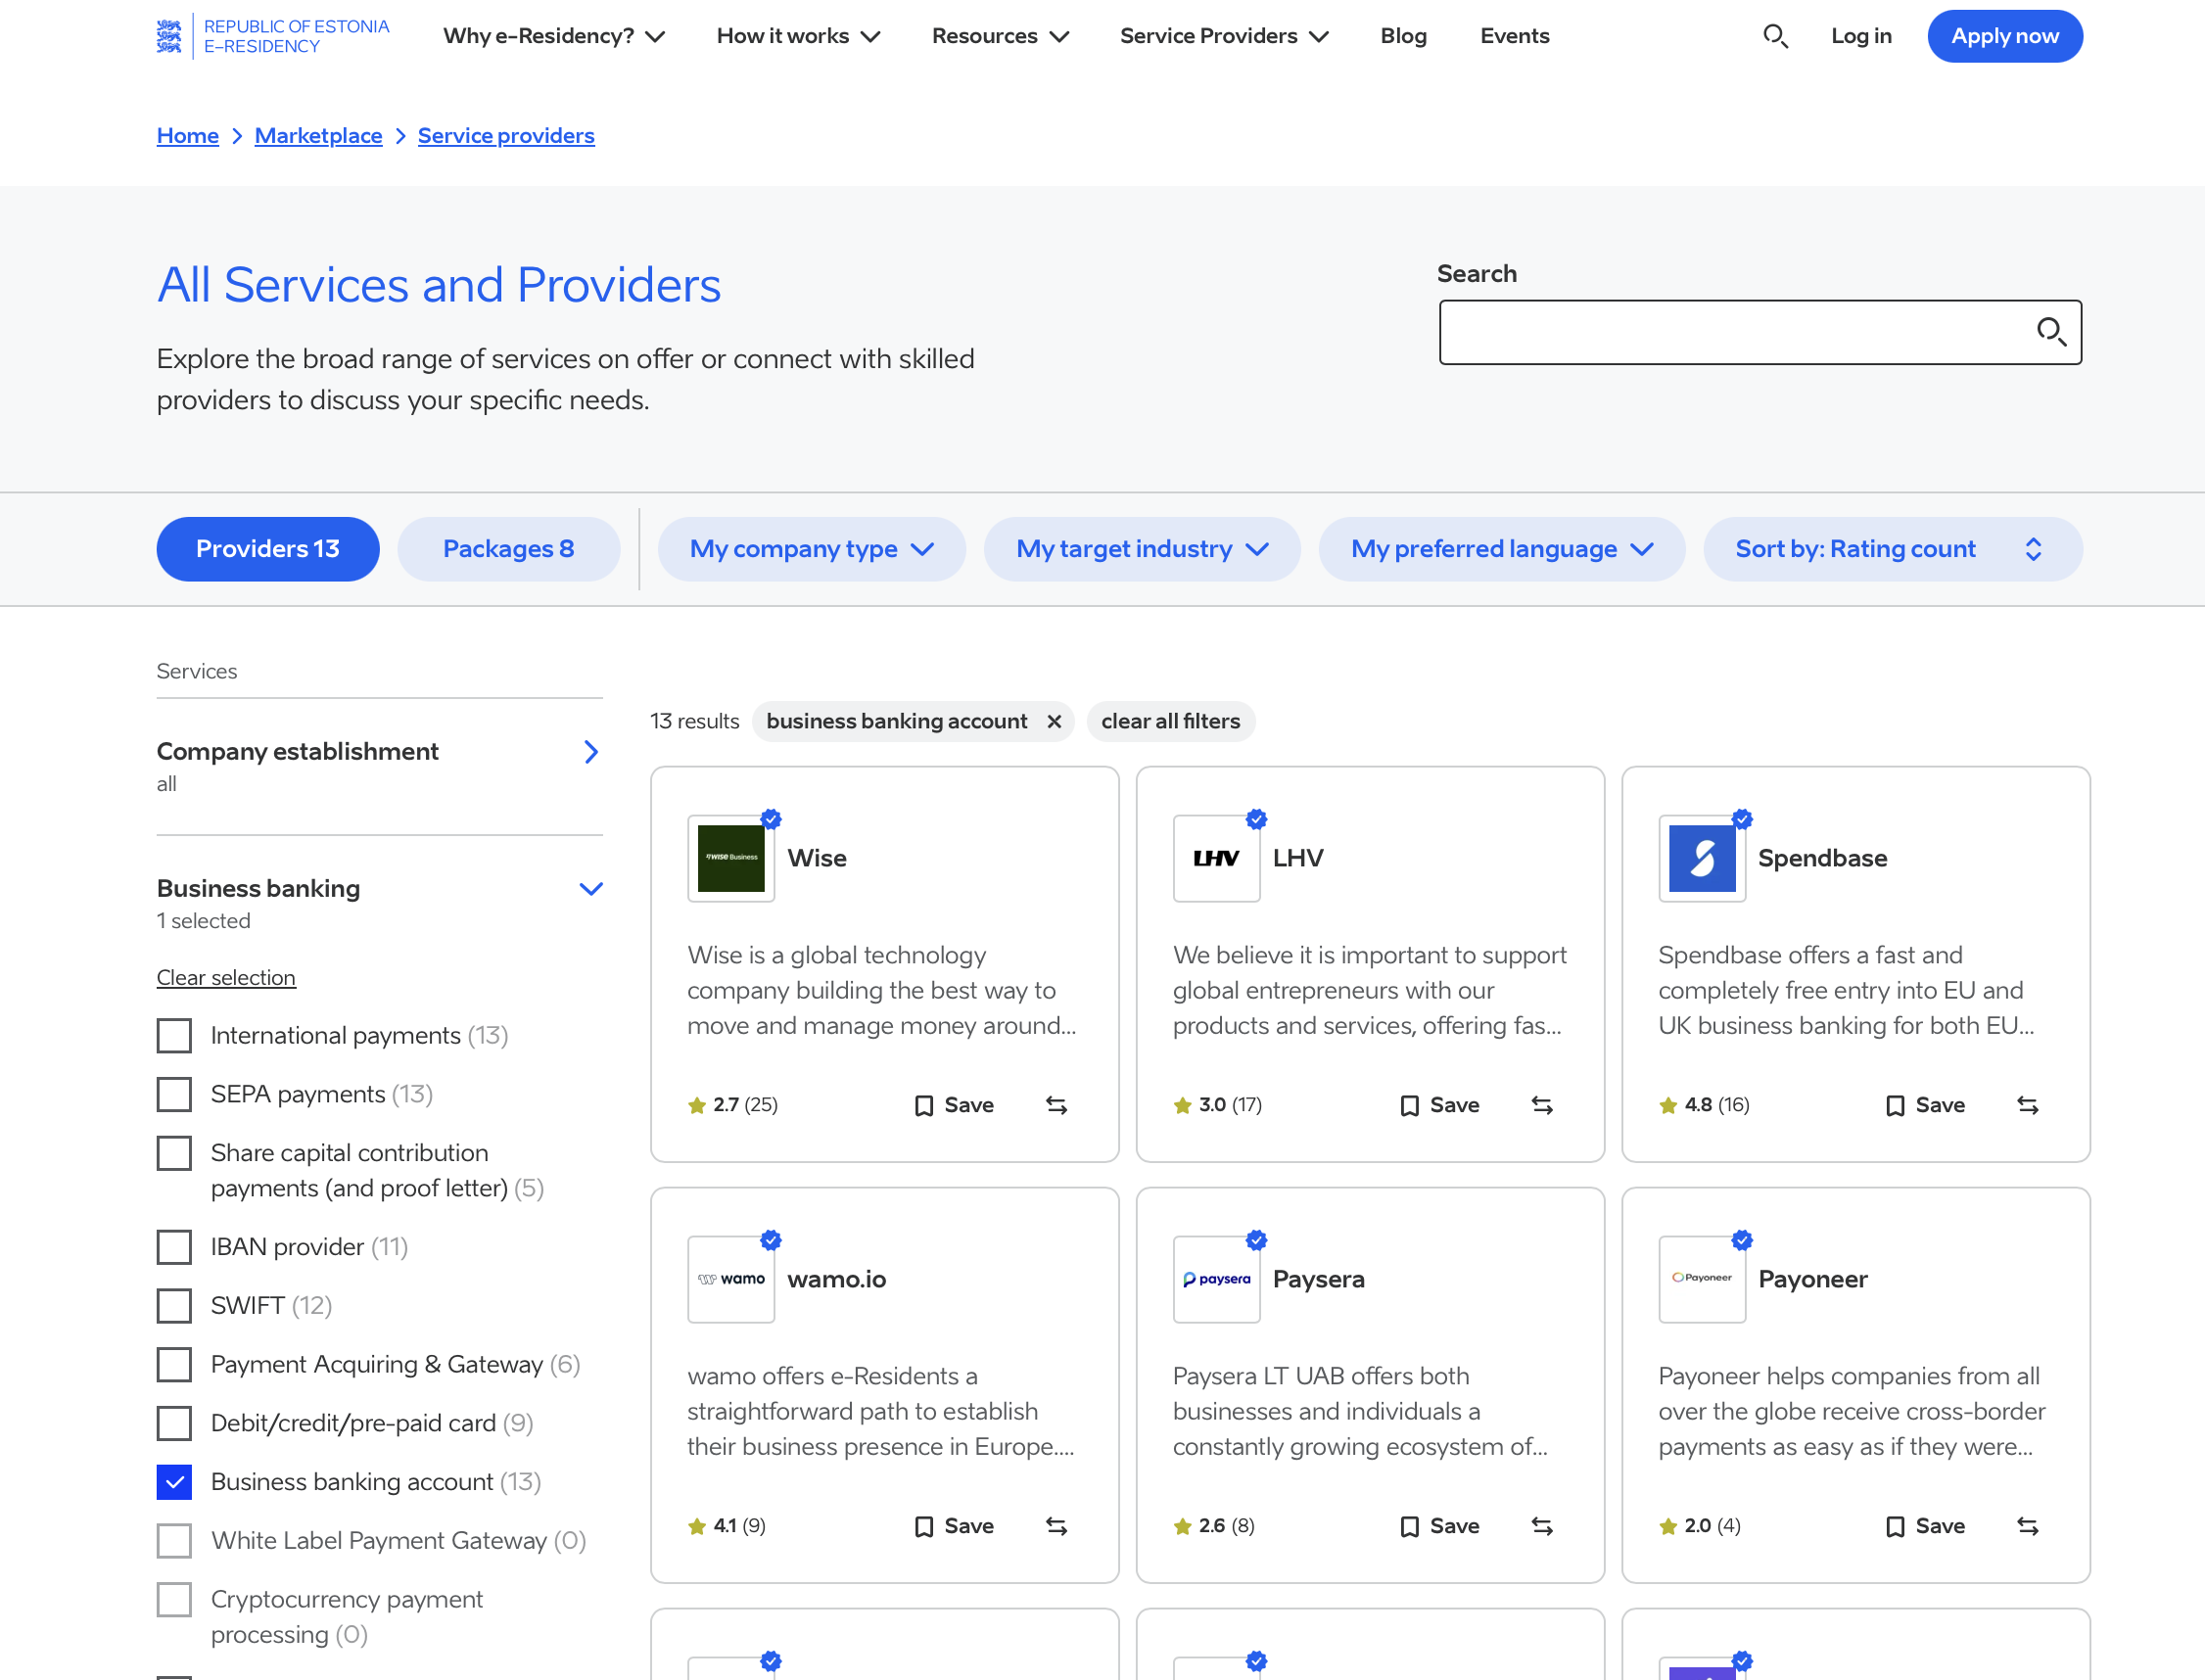The image size is (2205, 1680).
Task: Click the verified badge on Payoneer logo
Action: tap(1742, 1240)
